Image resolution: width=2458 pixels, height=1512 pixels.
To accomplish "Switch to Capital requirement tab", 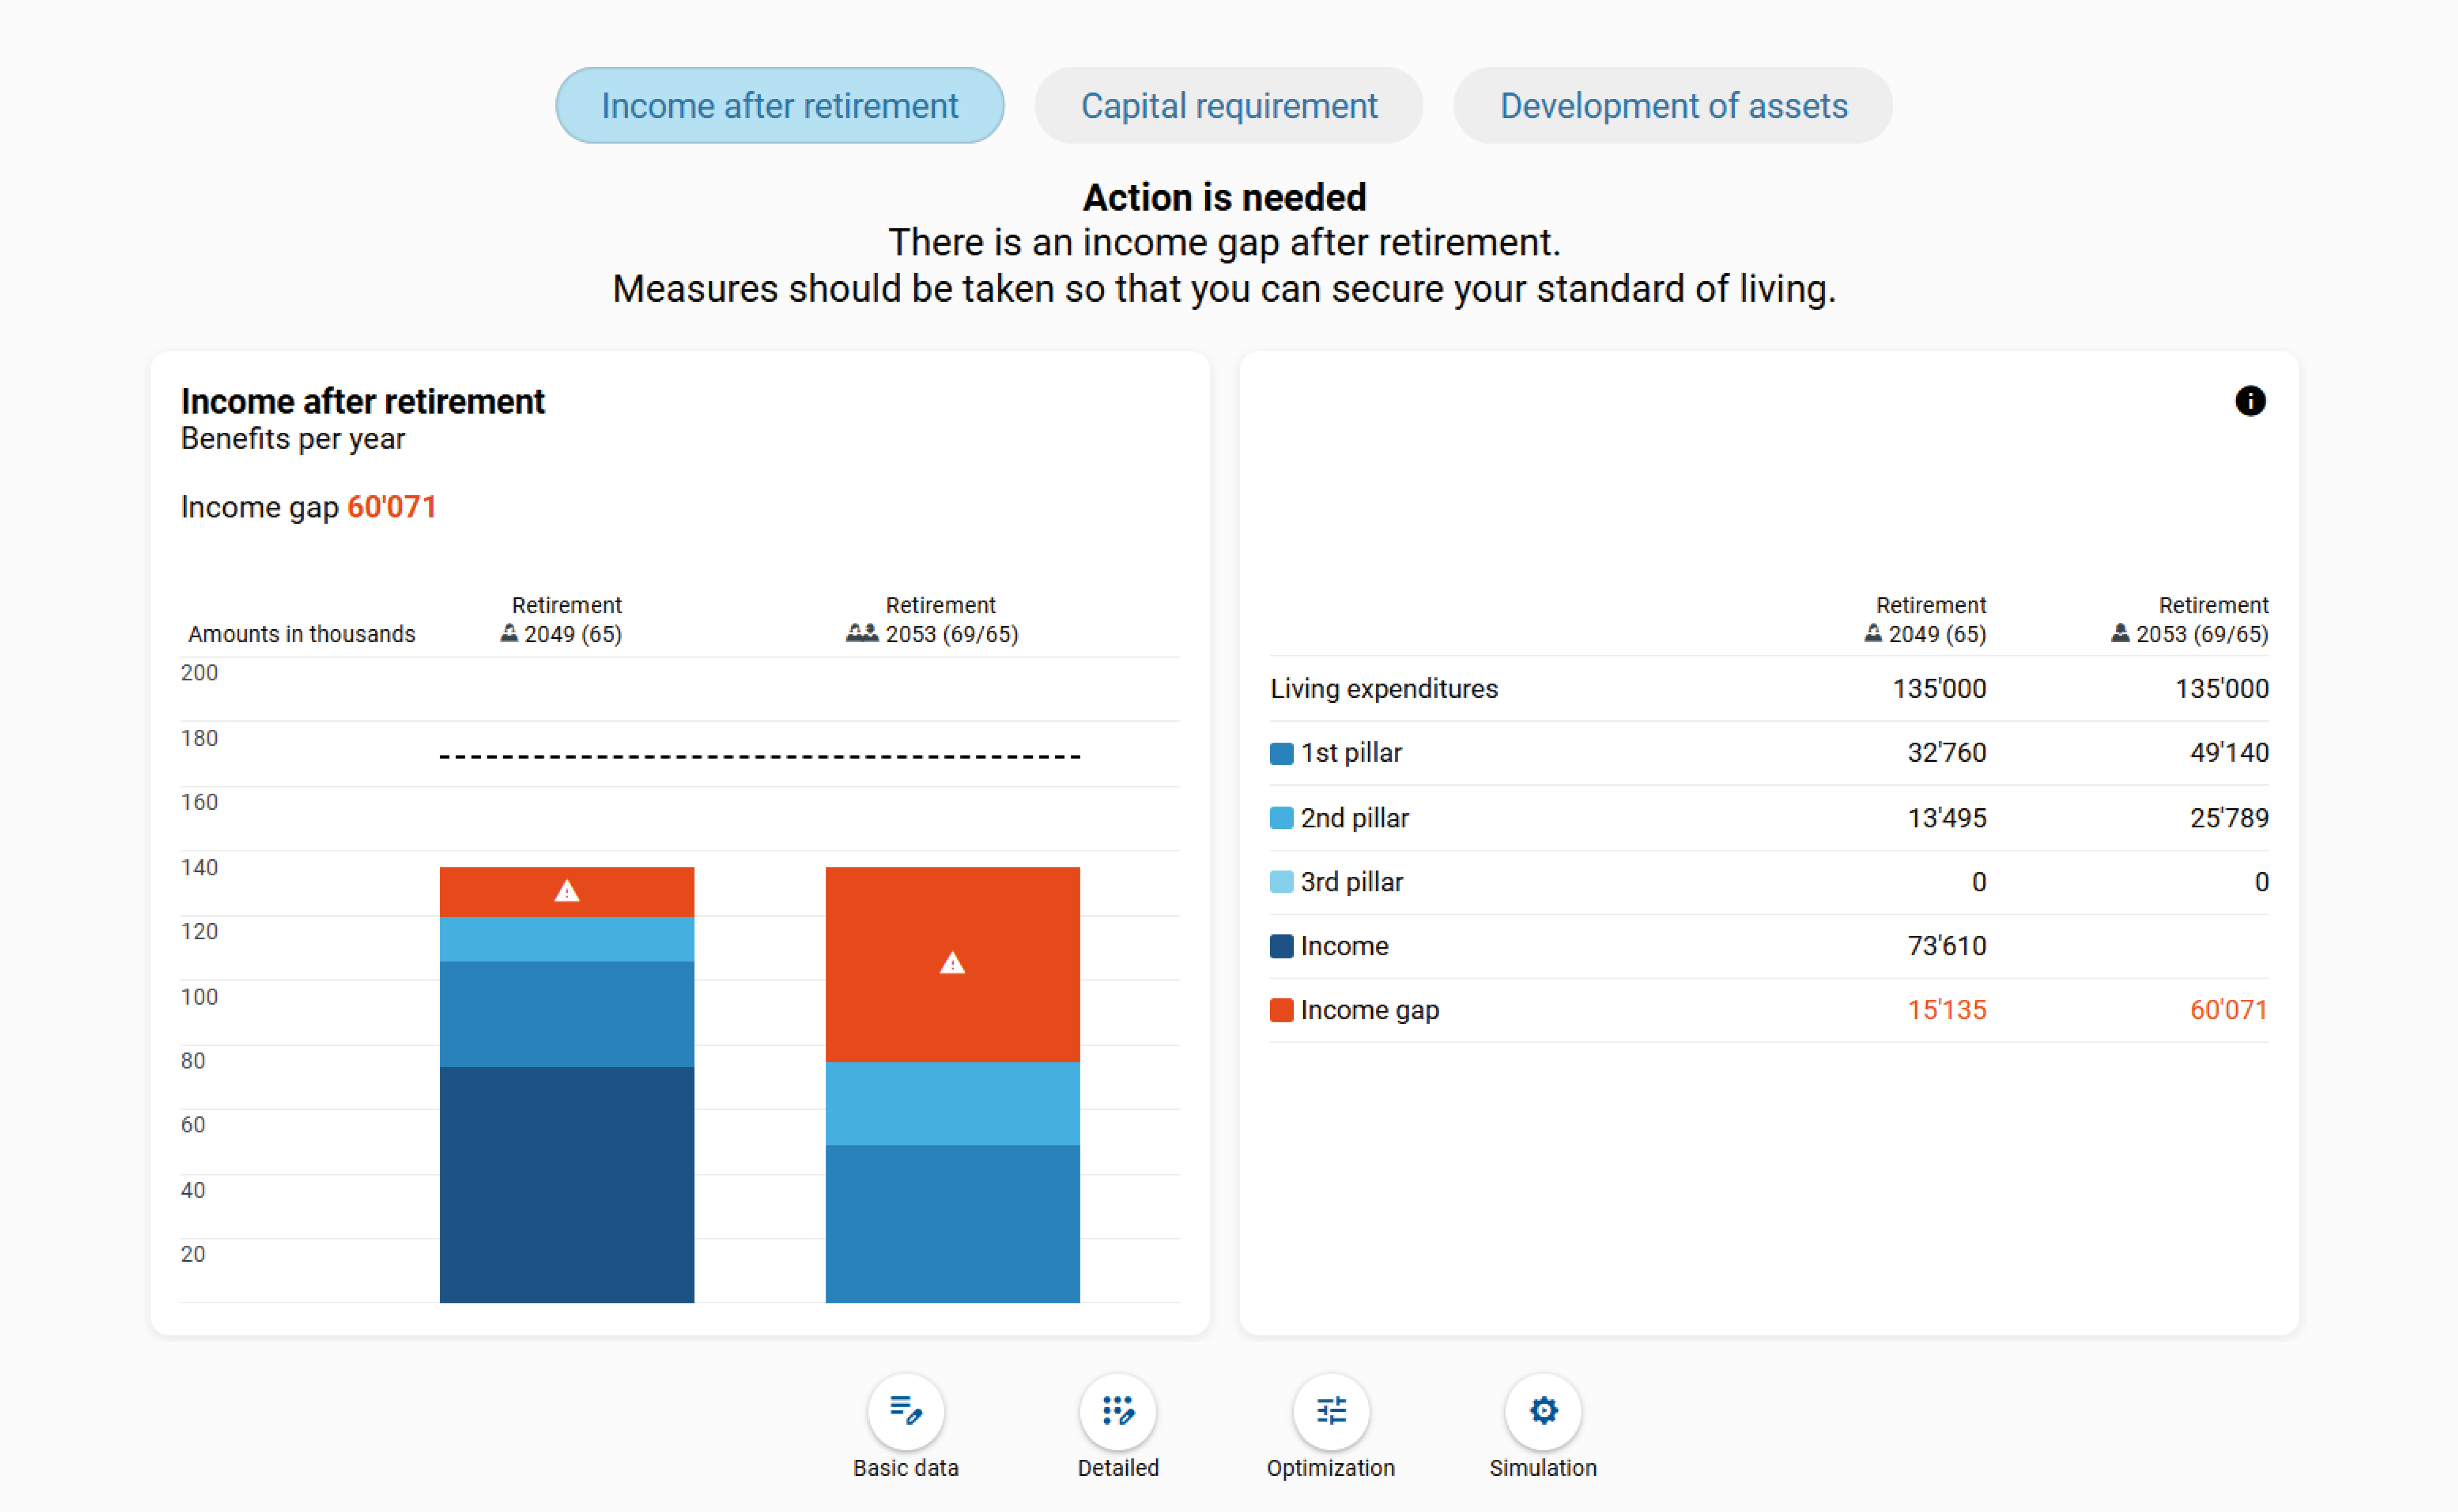I will [1228, 106].
